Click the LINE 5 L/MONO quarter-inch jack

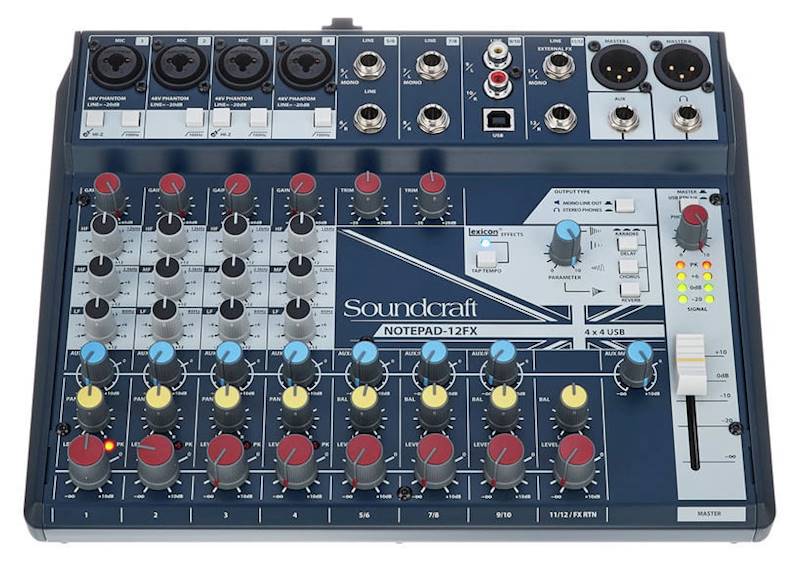[x=370, y=65]
